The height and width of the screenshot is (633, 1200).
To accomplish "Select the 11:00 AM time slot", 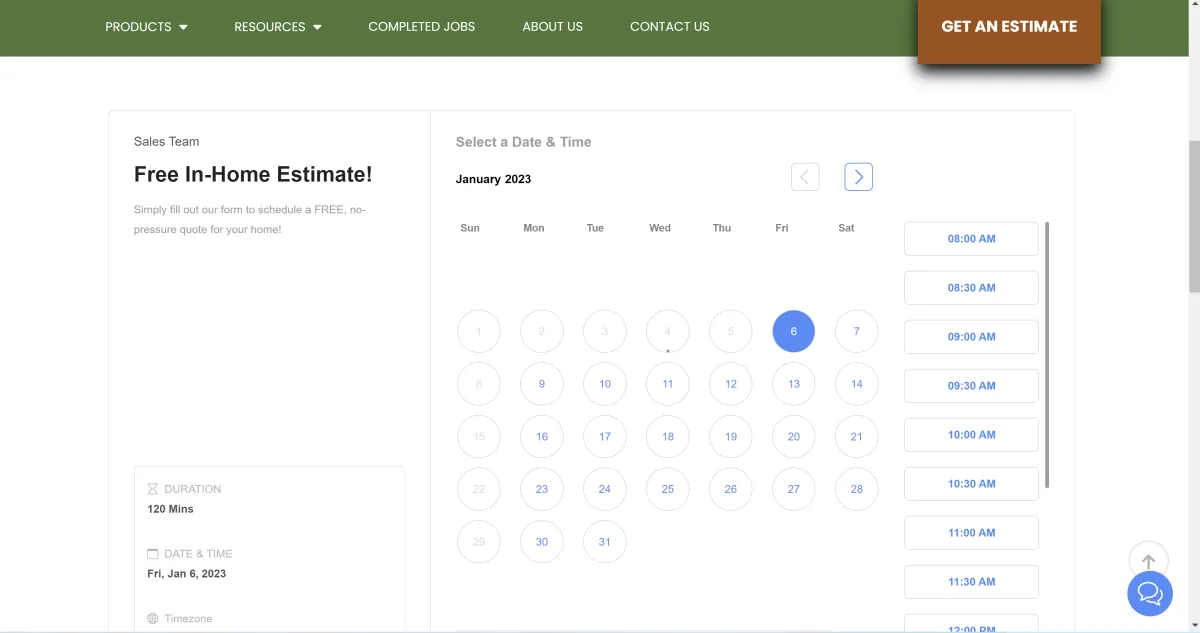I will (971, 533).
